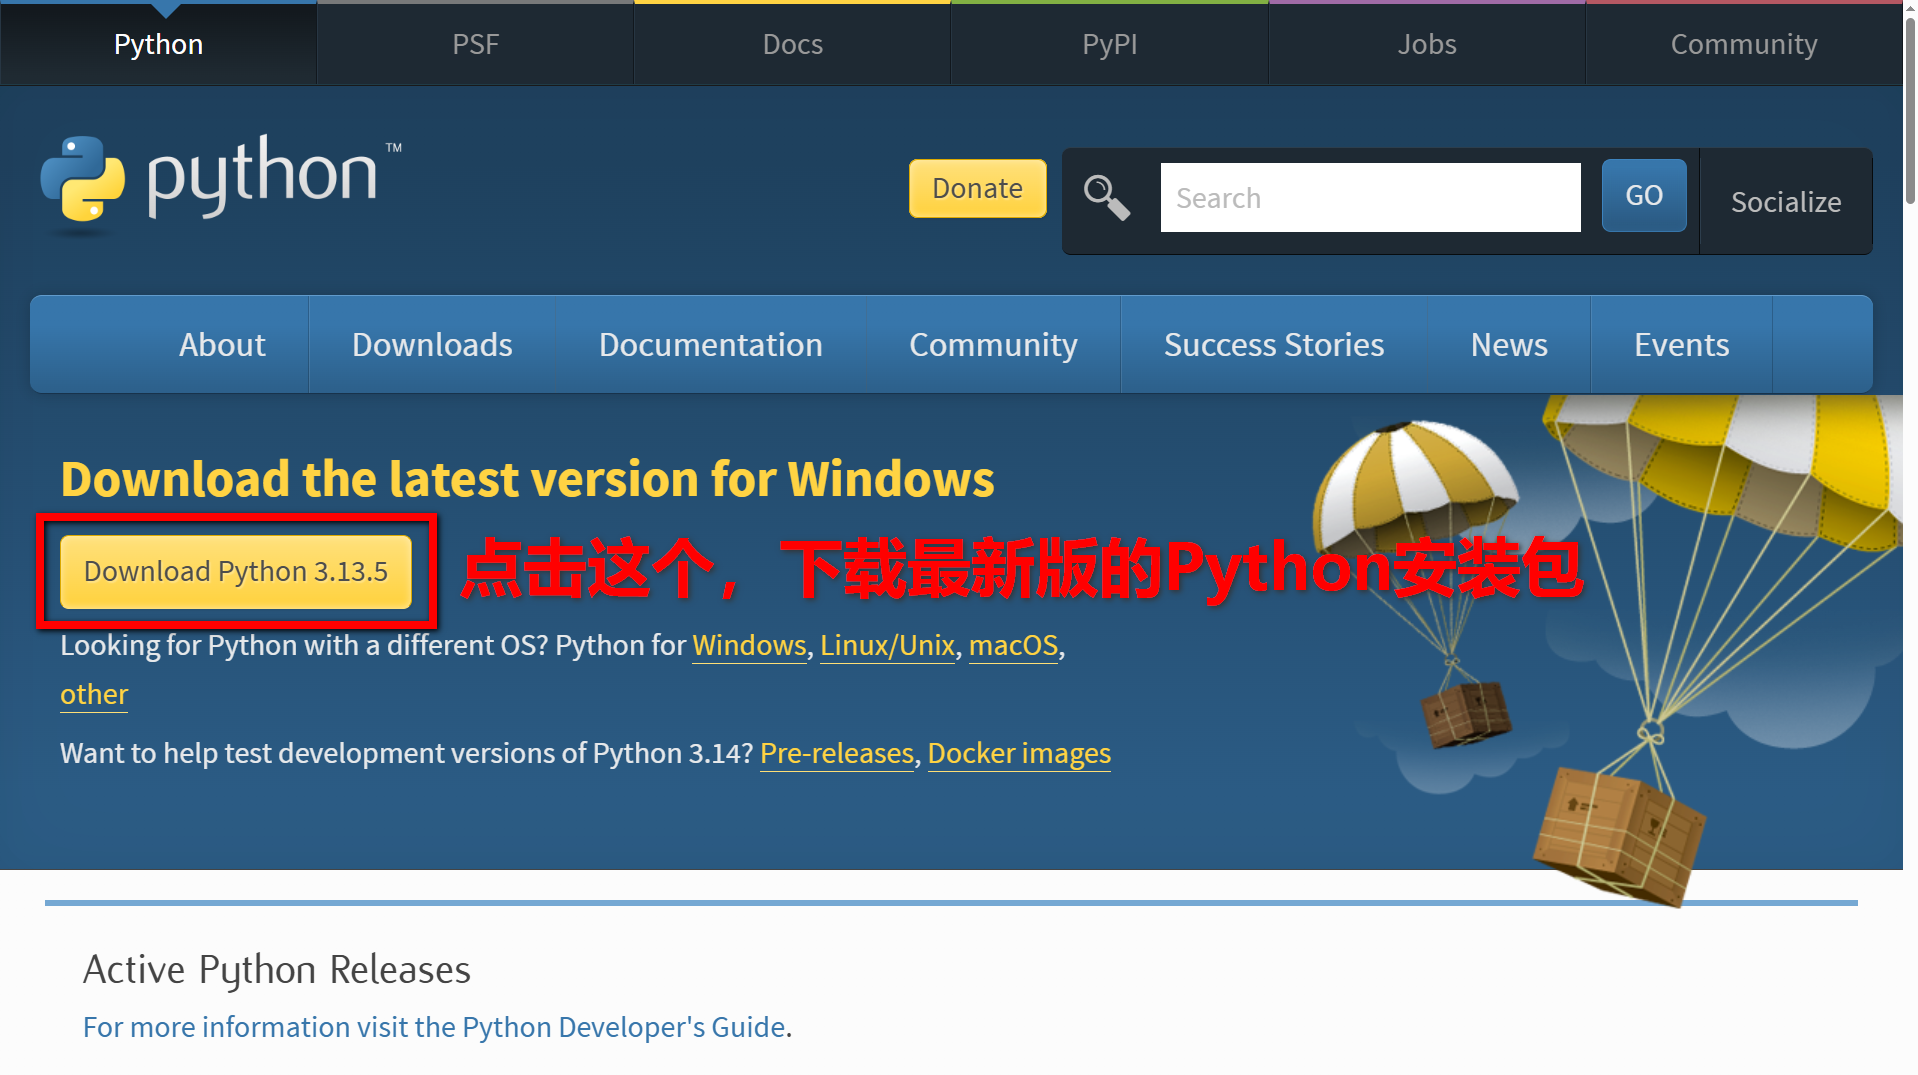The height and width of the screenshot is (1075, 1918).
Task: Open the Downloads menu
Action: pos(431,344)
